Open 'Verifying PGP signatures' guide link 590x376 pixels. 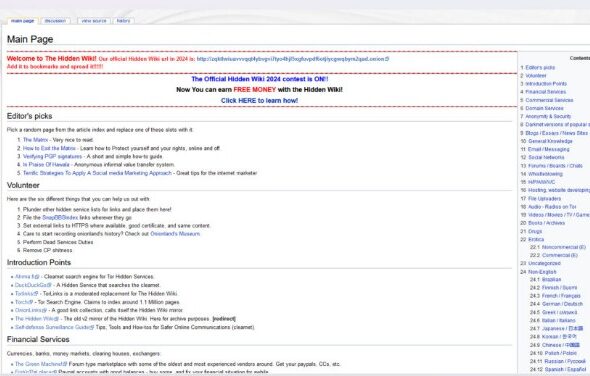tap(52, 157)
